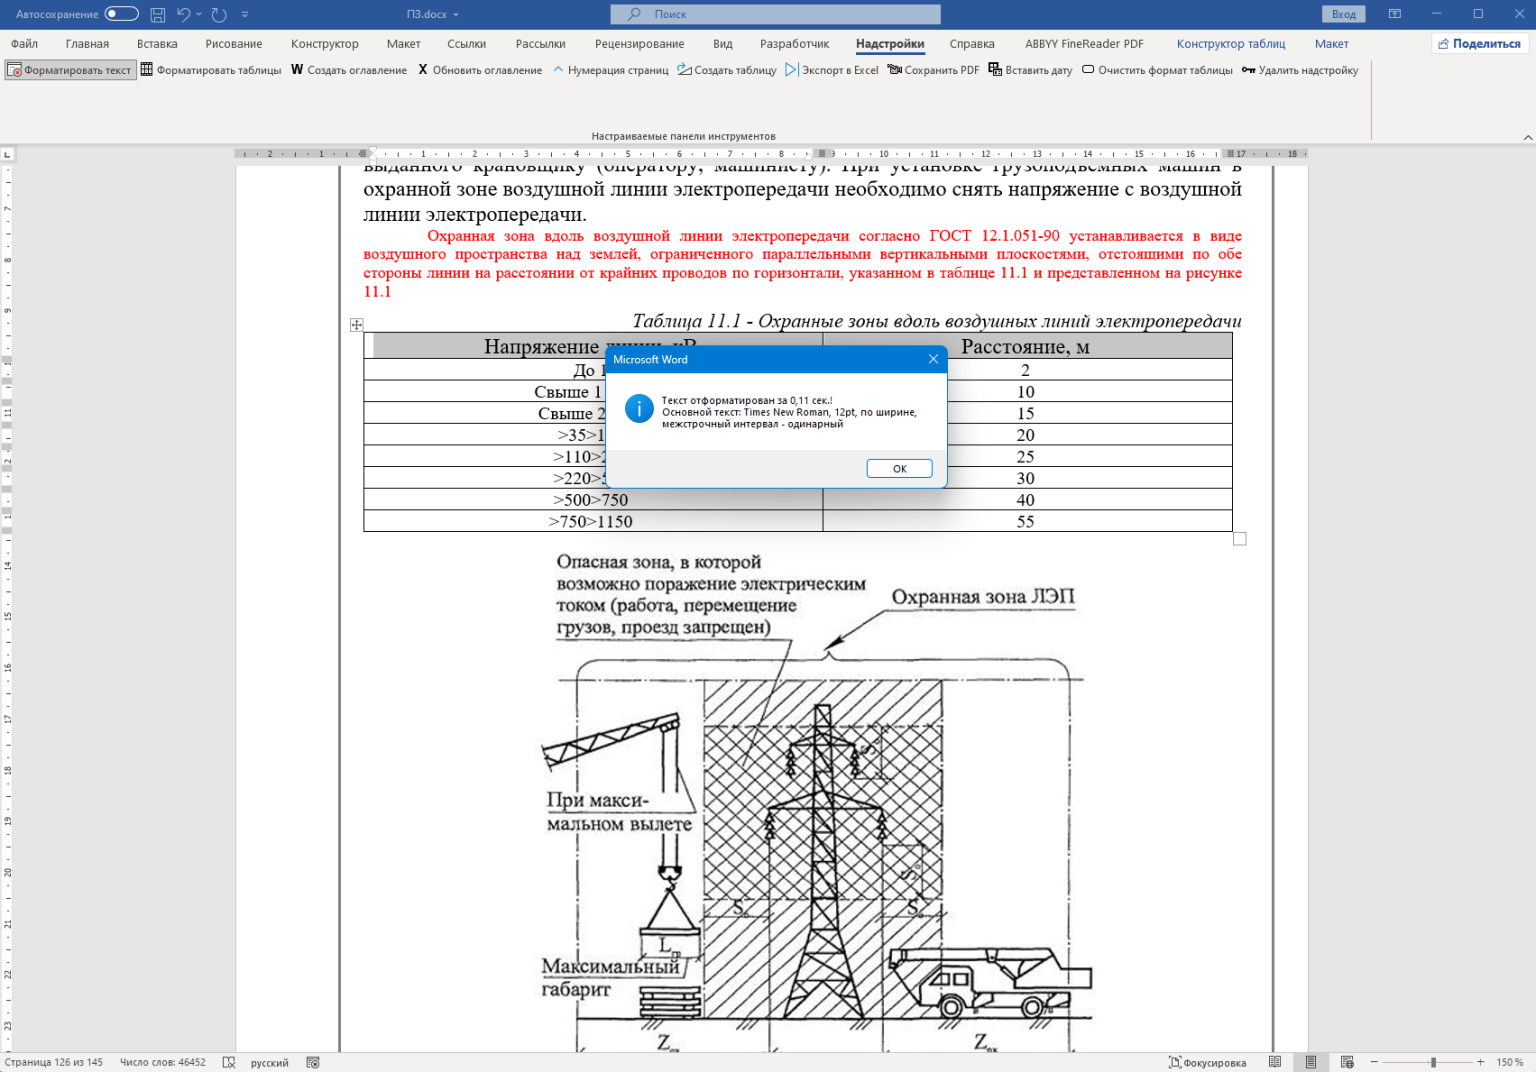Click the Поделиться share button
Image resolution: width=1536 pixels, height=1072 pixels.
(1479, 44)
